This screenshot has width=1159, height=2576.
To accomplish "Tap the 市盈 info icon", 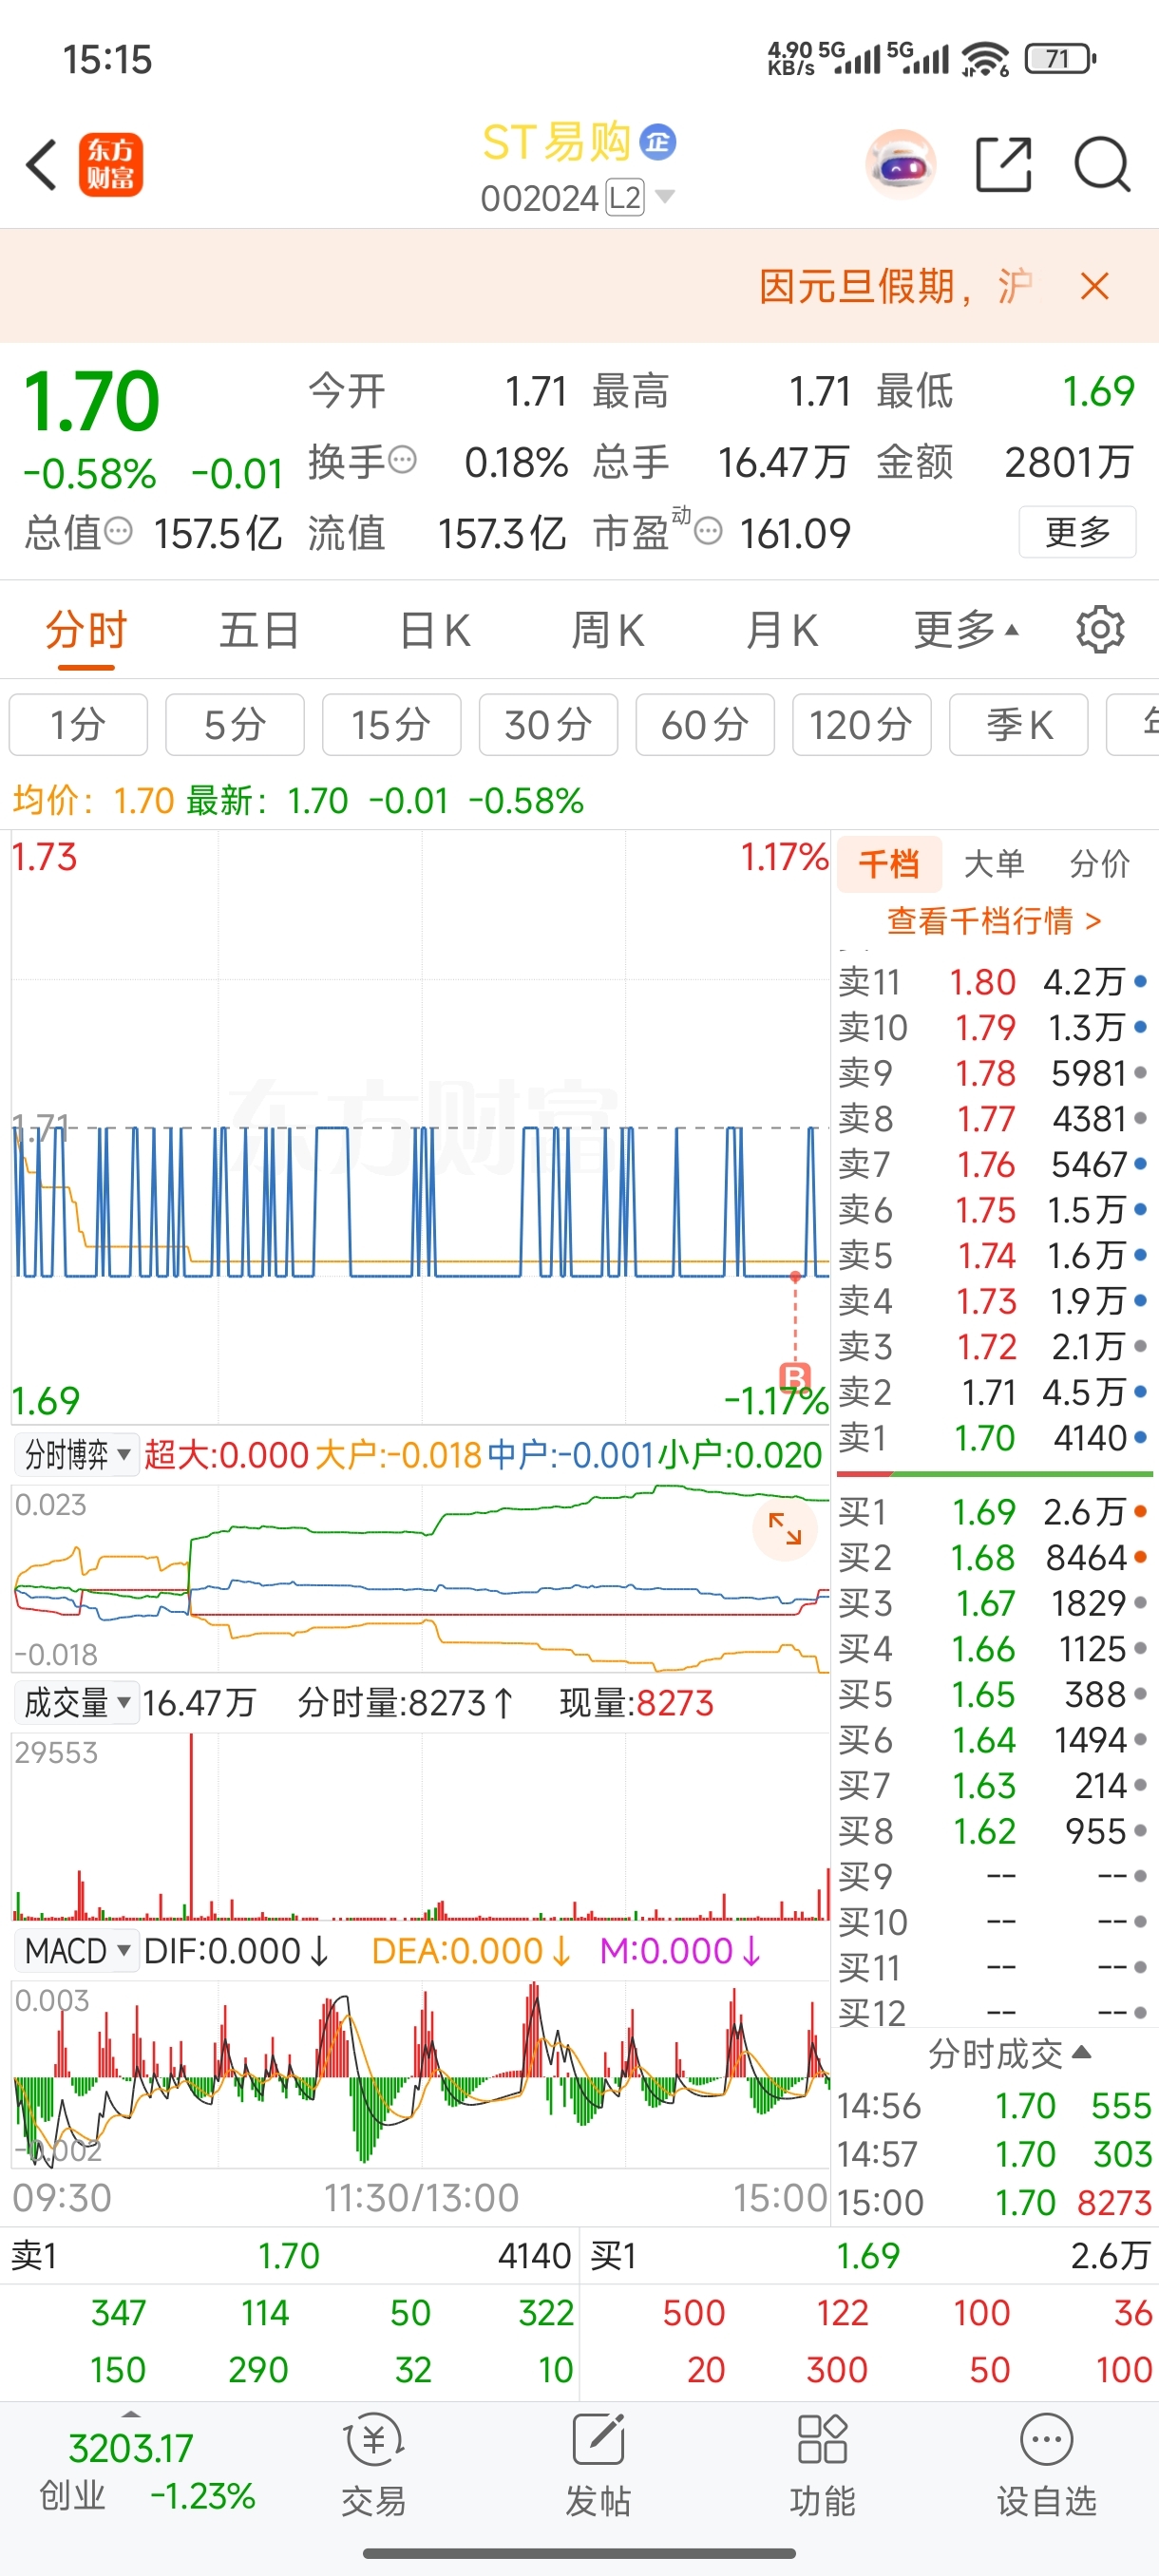I will tap(708, 531).
